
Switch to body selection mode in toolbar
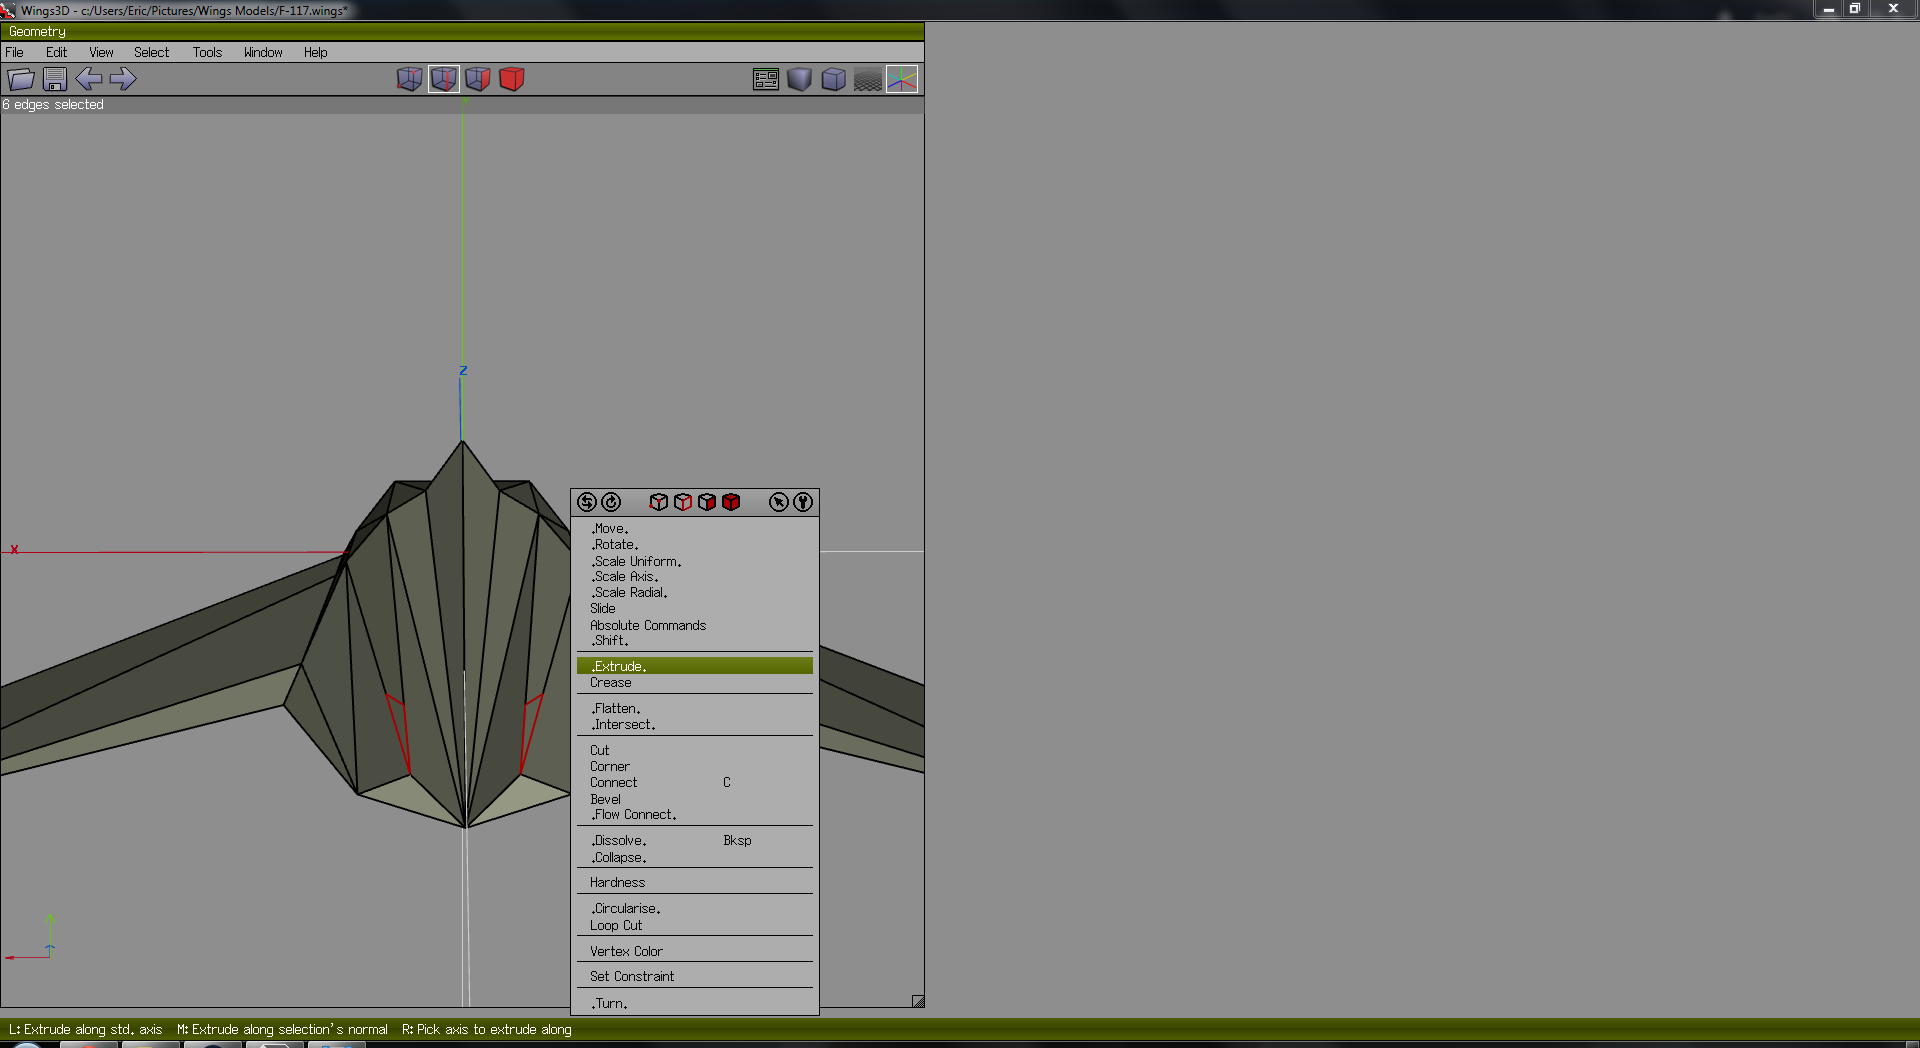tap(512, 79)
